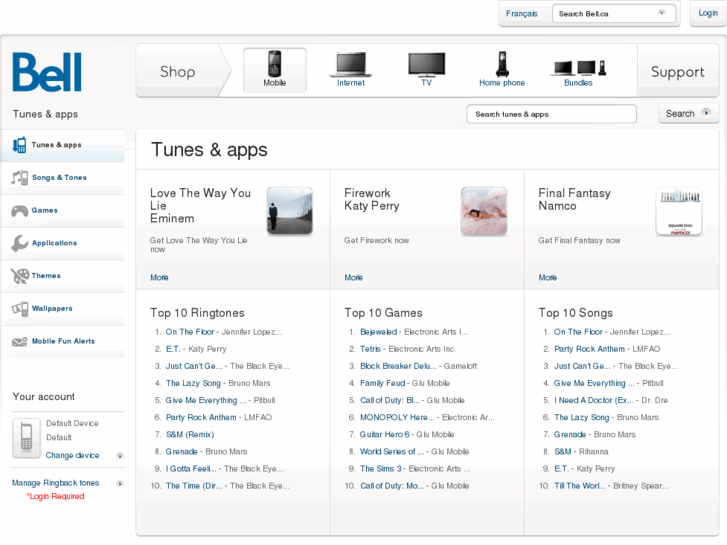Switch language to Français

point(521,14)
